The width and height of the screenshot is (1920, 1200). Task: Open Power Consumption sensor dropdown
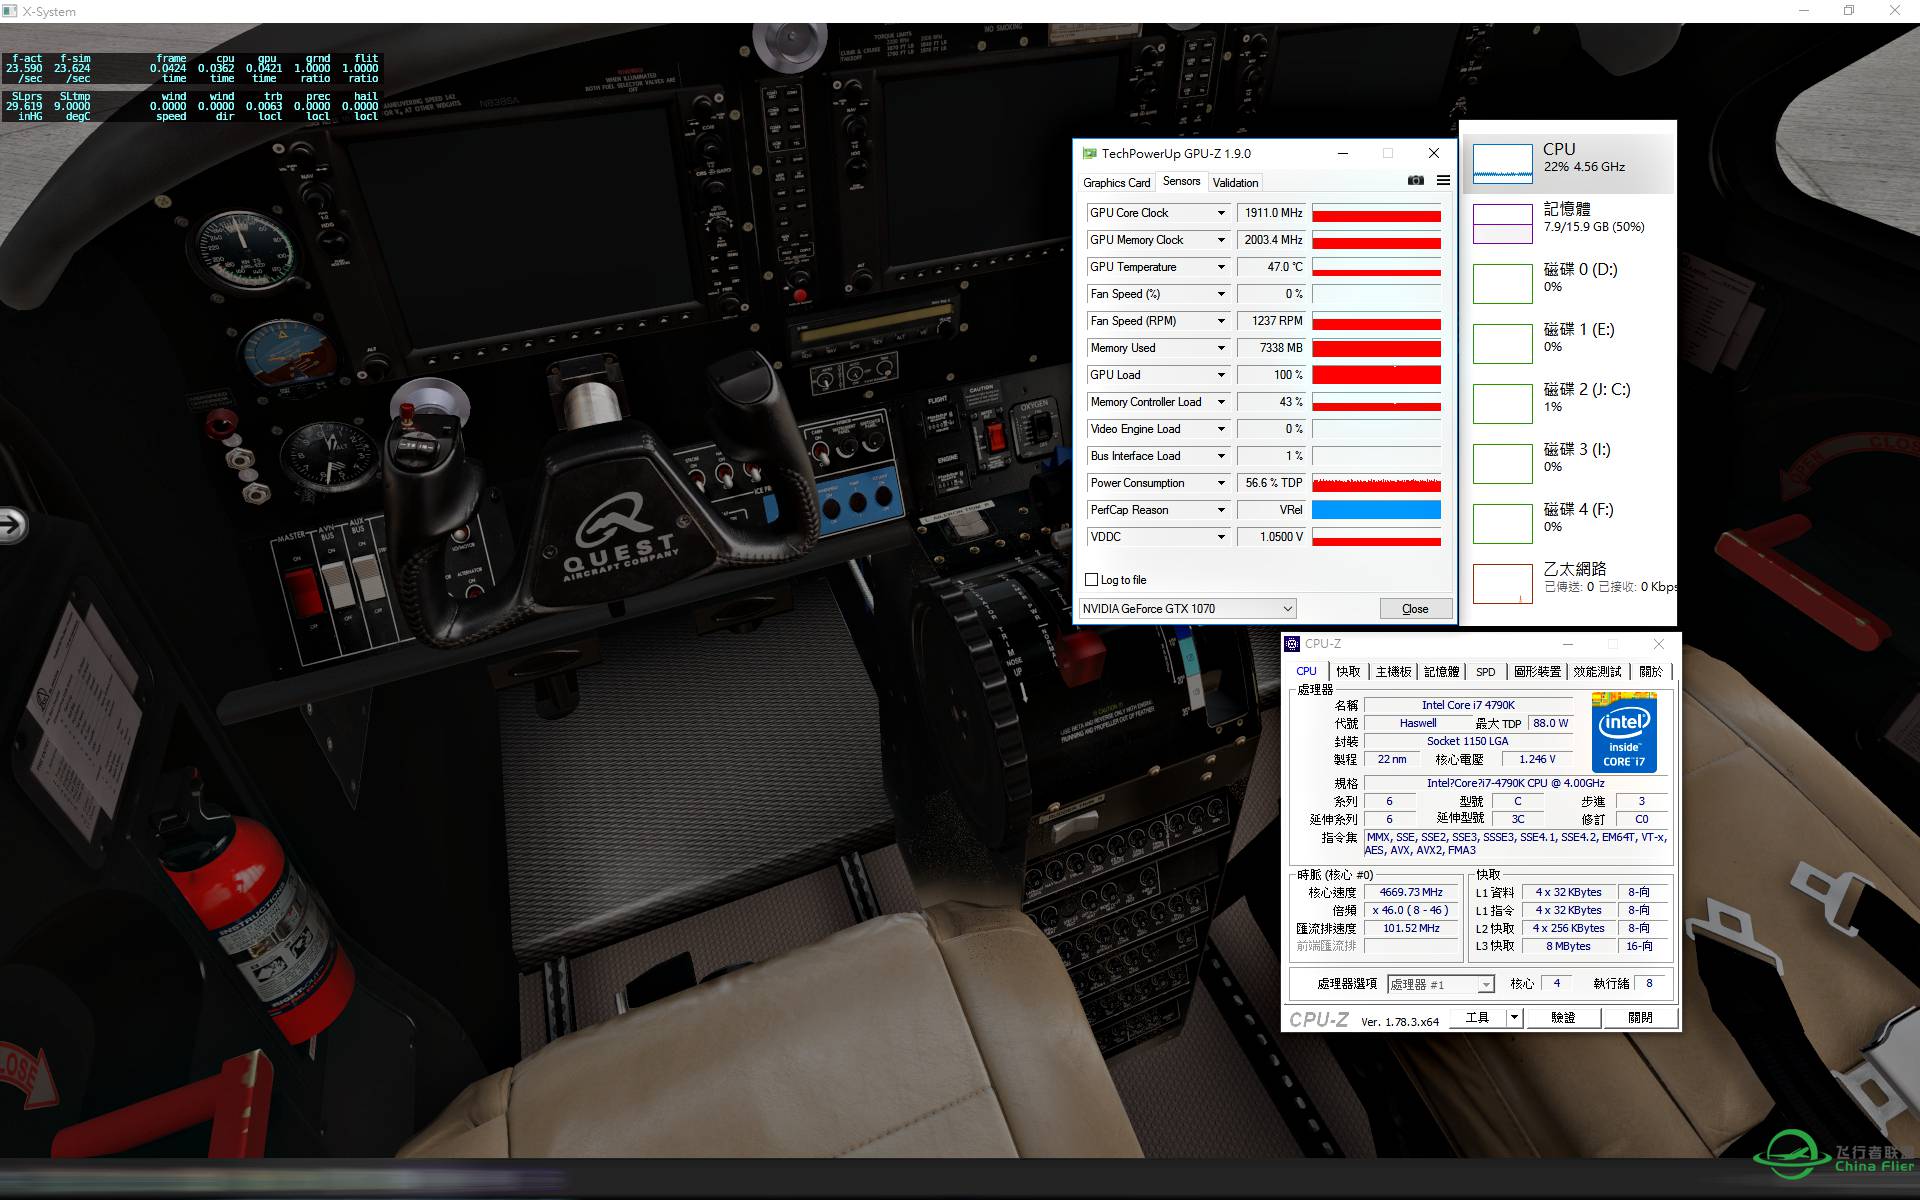pos(1220,483)
